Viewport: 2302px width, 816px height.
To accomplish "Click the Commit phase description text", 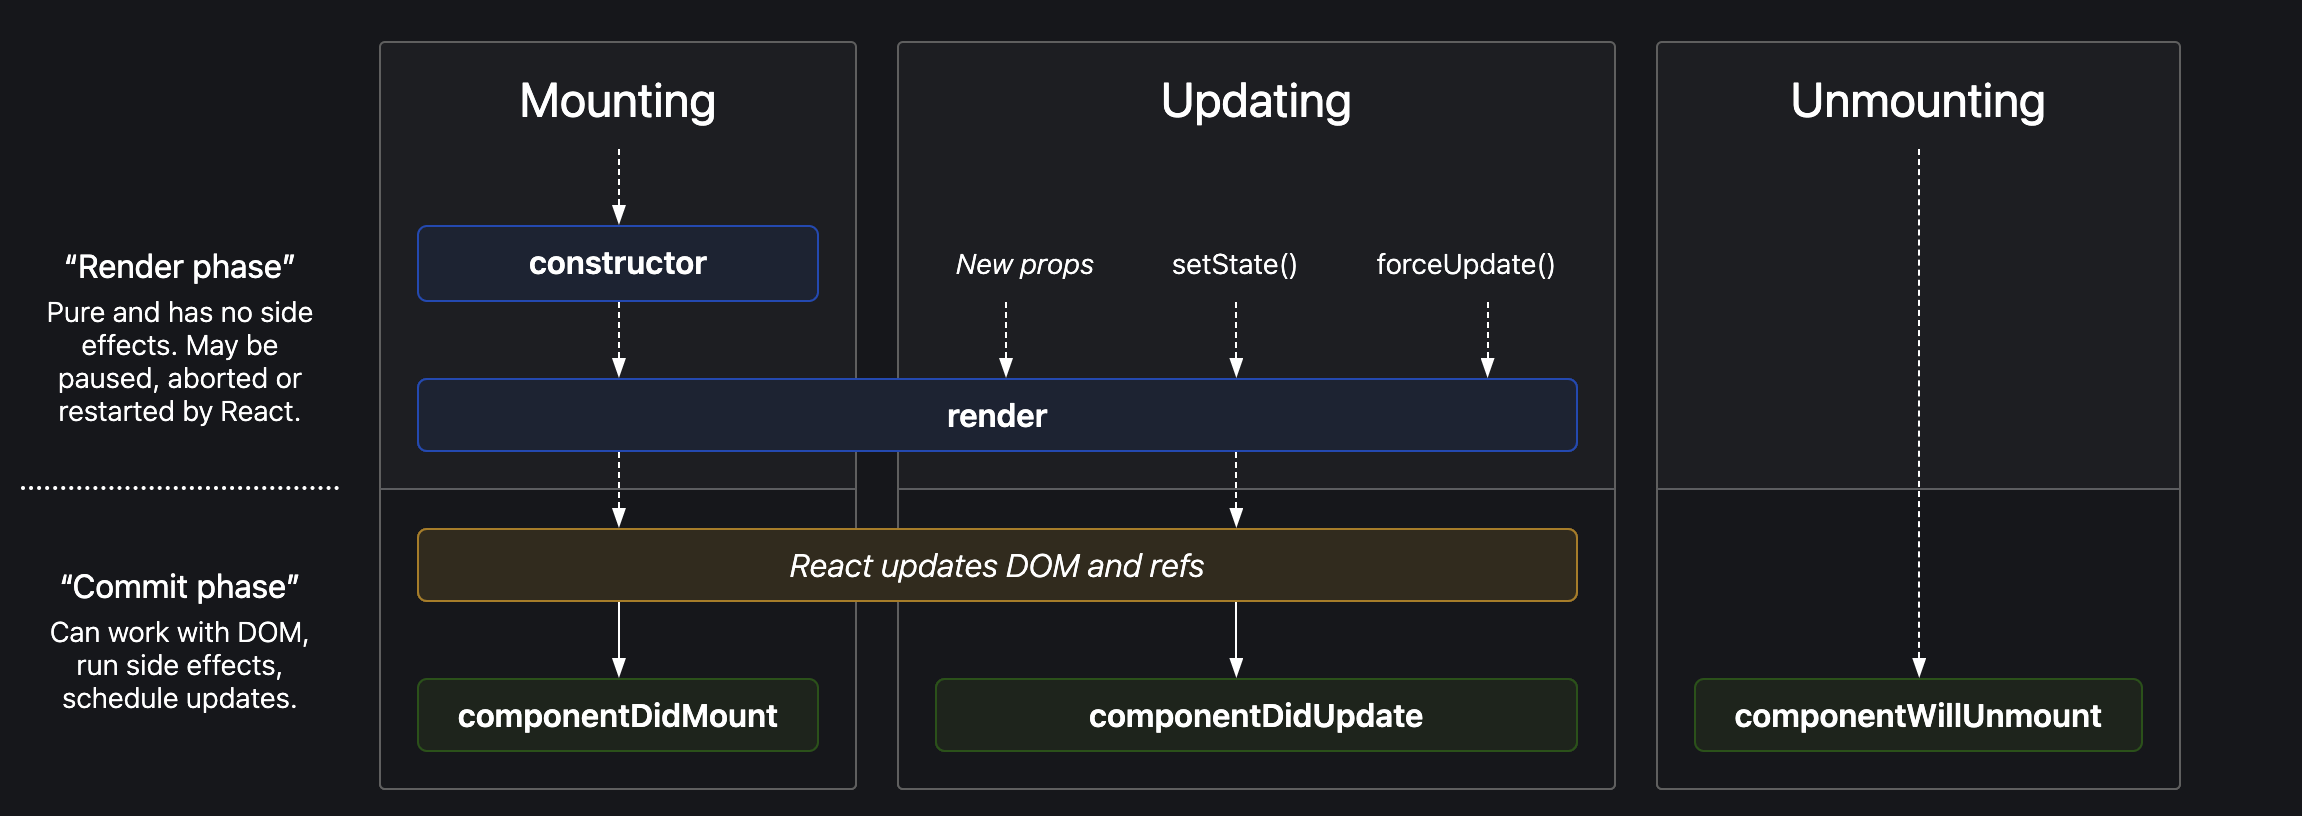I will [x=180, y=665].
